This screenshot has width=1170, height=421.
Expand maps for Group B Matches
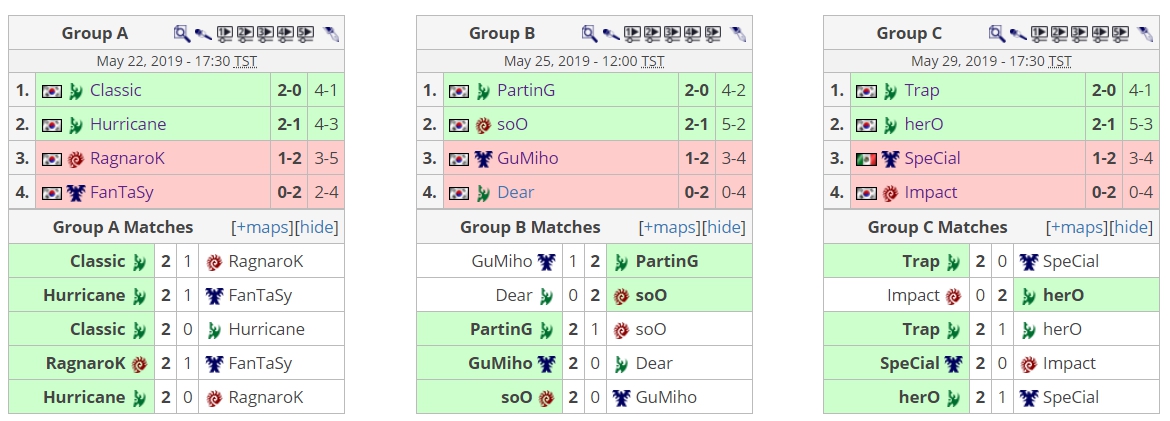pos(671,227)
